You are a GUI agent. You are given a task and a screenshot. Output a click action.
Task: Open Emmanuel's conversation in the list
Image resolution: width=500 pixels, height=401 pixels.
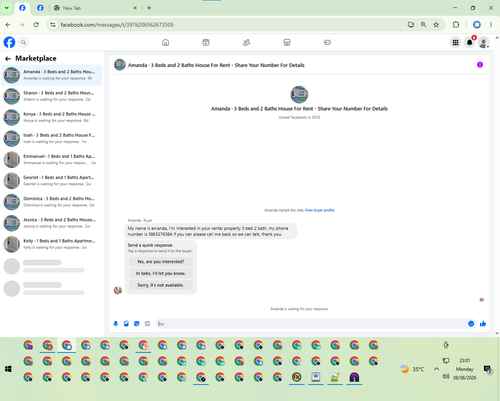click(x=52, y=159)
